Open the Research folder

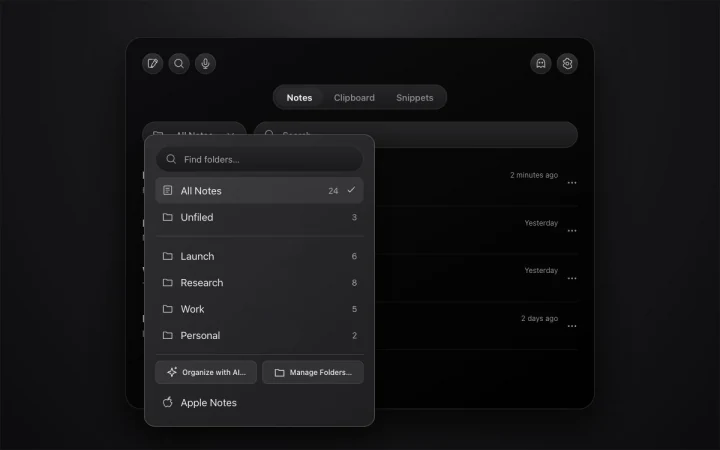[259, 282]
